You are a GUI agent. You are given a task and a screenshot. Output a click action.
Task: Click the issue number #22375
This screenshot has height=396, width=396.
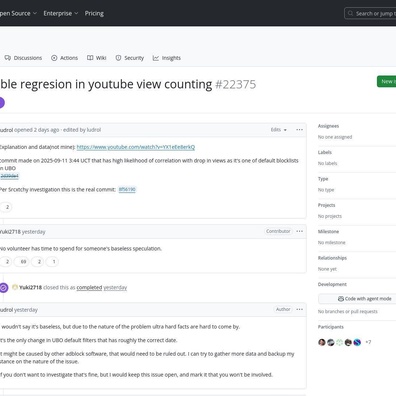point(236,84)
